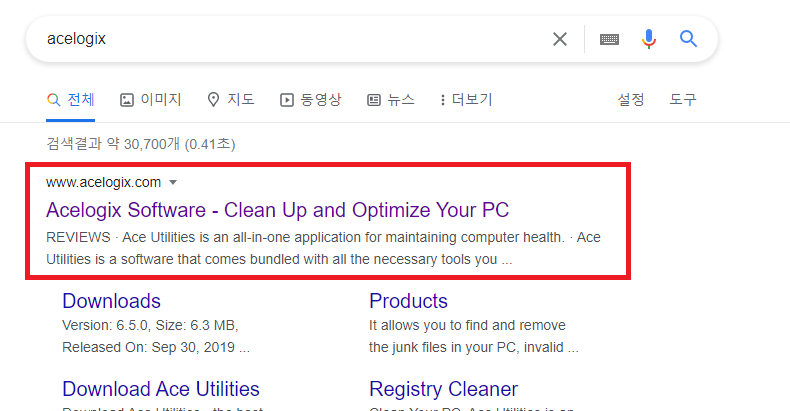Click the www.acelogix.com URL text

pos(103,182)
